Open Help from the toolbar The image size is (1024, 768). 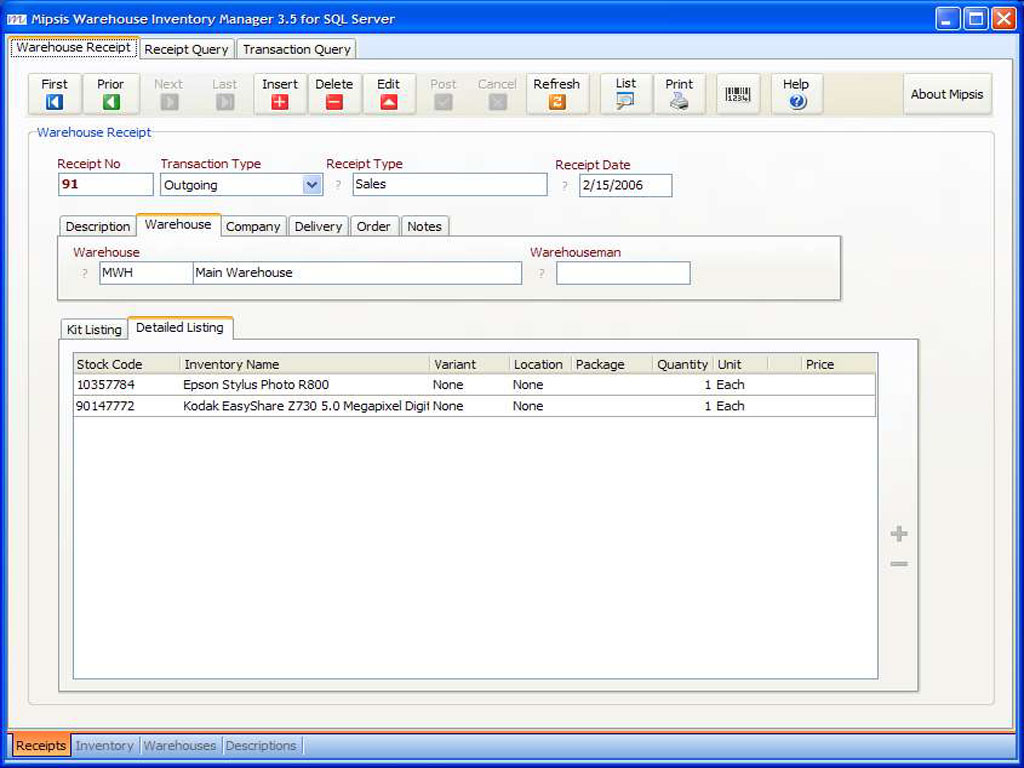[x=796, y=94]
